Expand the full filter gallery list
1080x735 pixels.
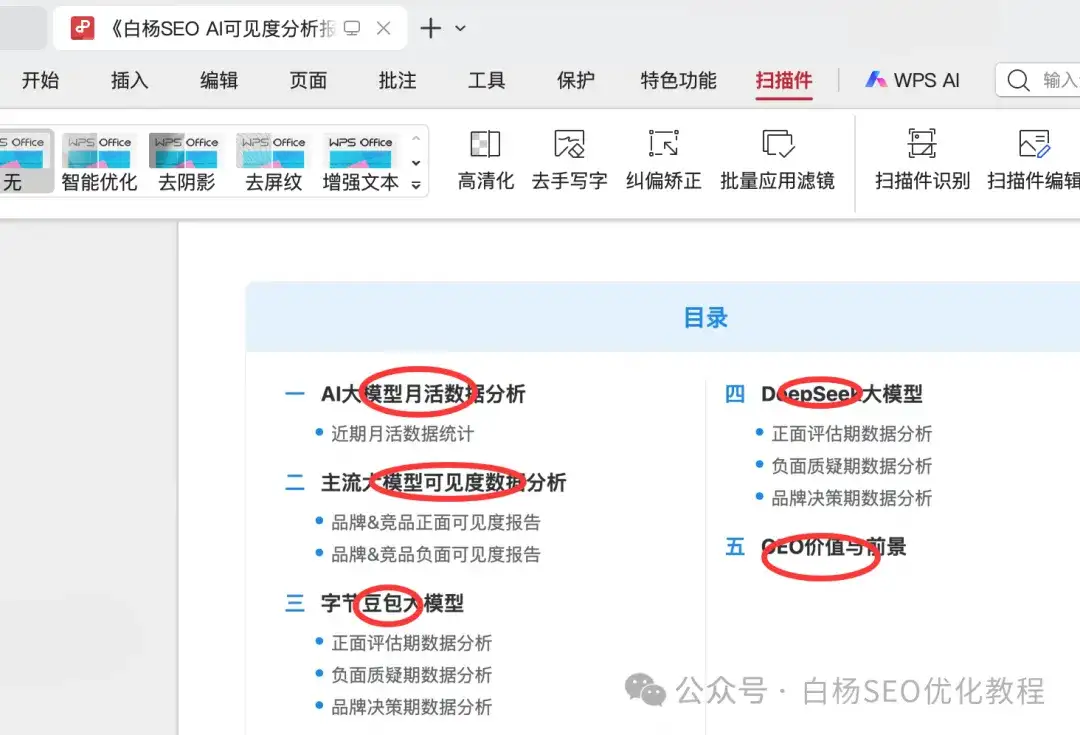(x=416, y=185)
